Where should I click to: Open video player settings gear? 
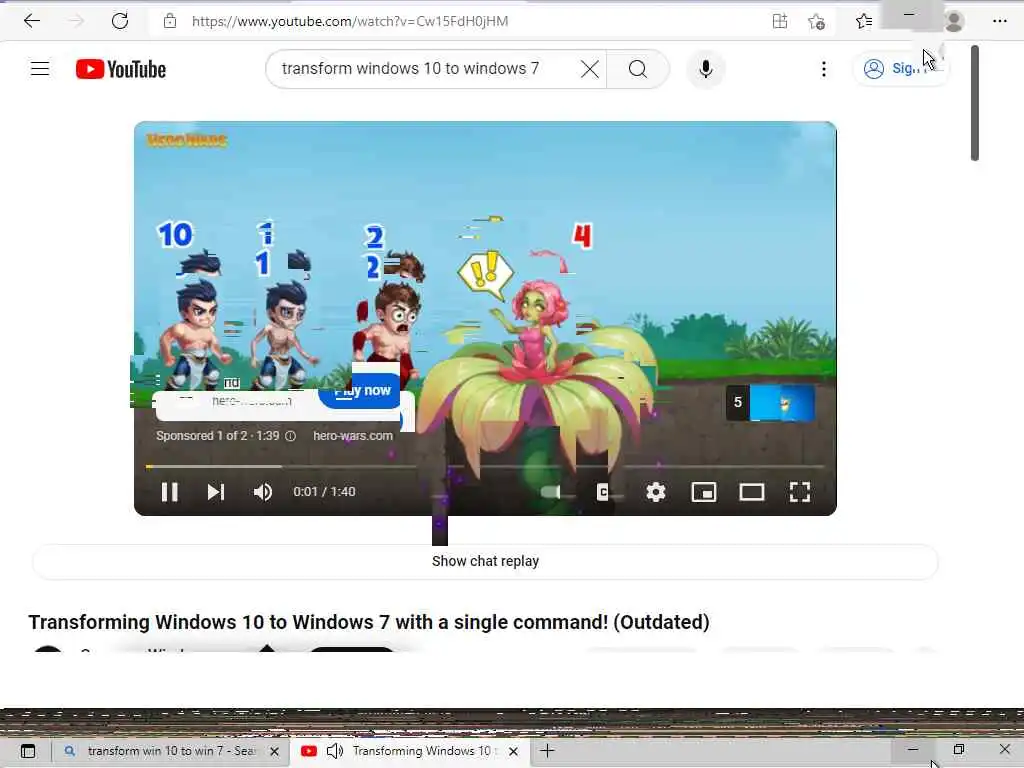656,492
